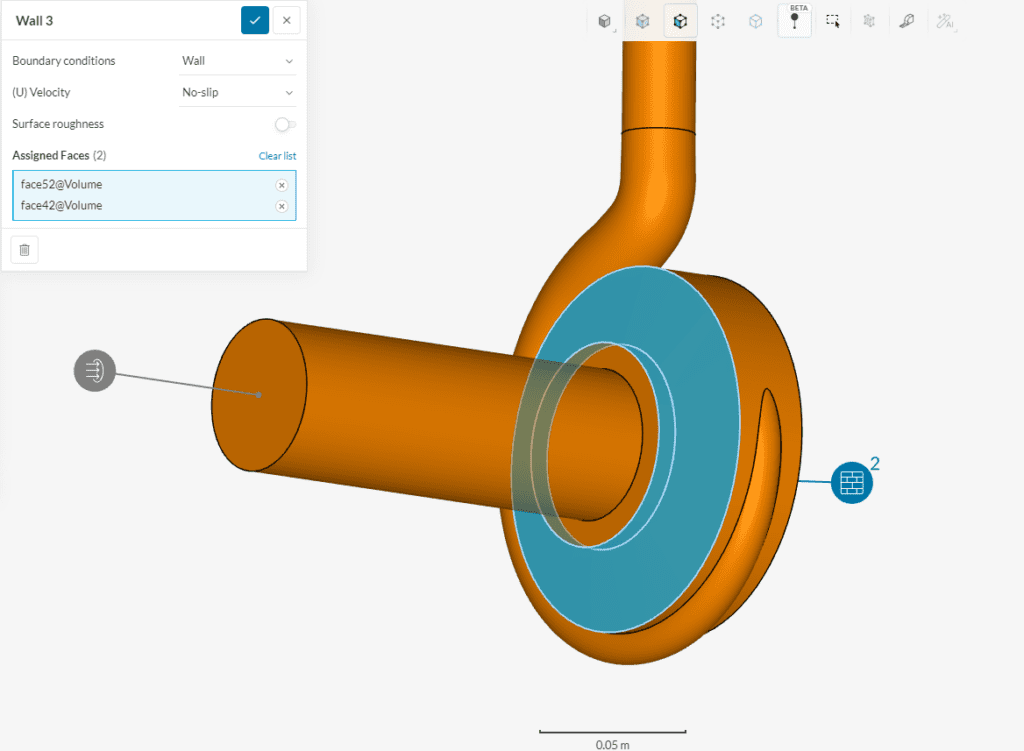Screen dimensions: 1024x751
Task: Click the boundary condition badge showing 2
Action: (851, 481)
